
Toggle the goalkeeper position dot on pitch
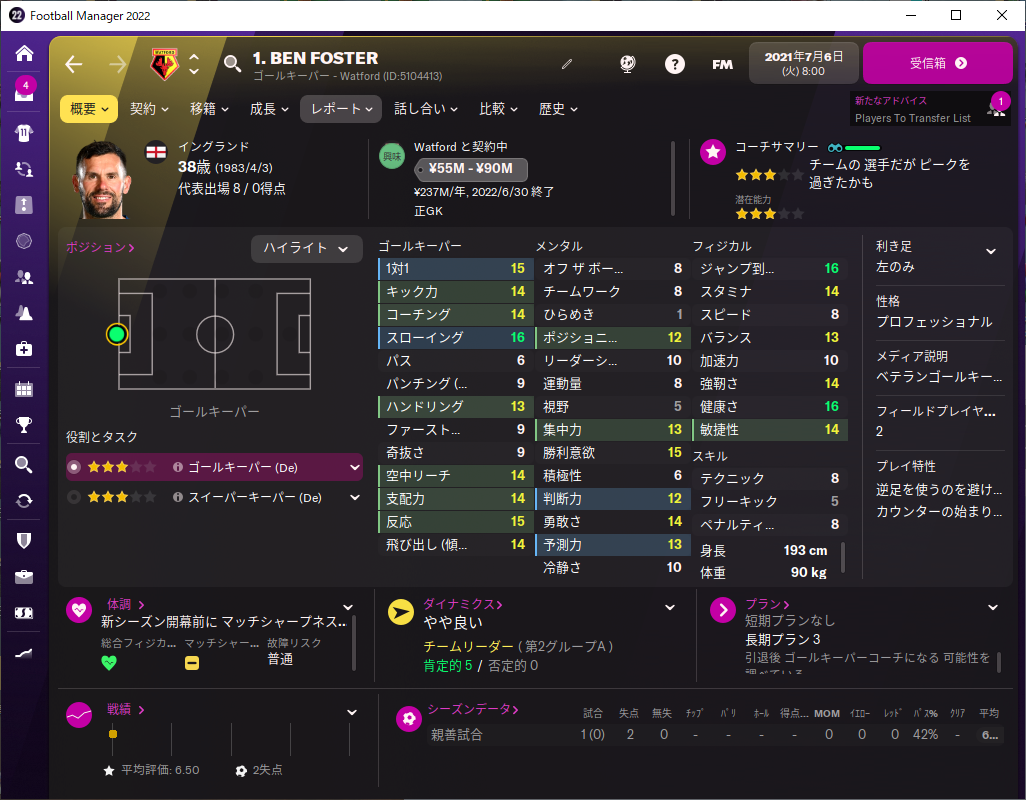[x=117, y=334]
